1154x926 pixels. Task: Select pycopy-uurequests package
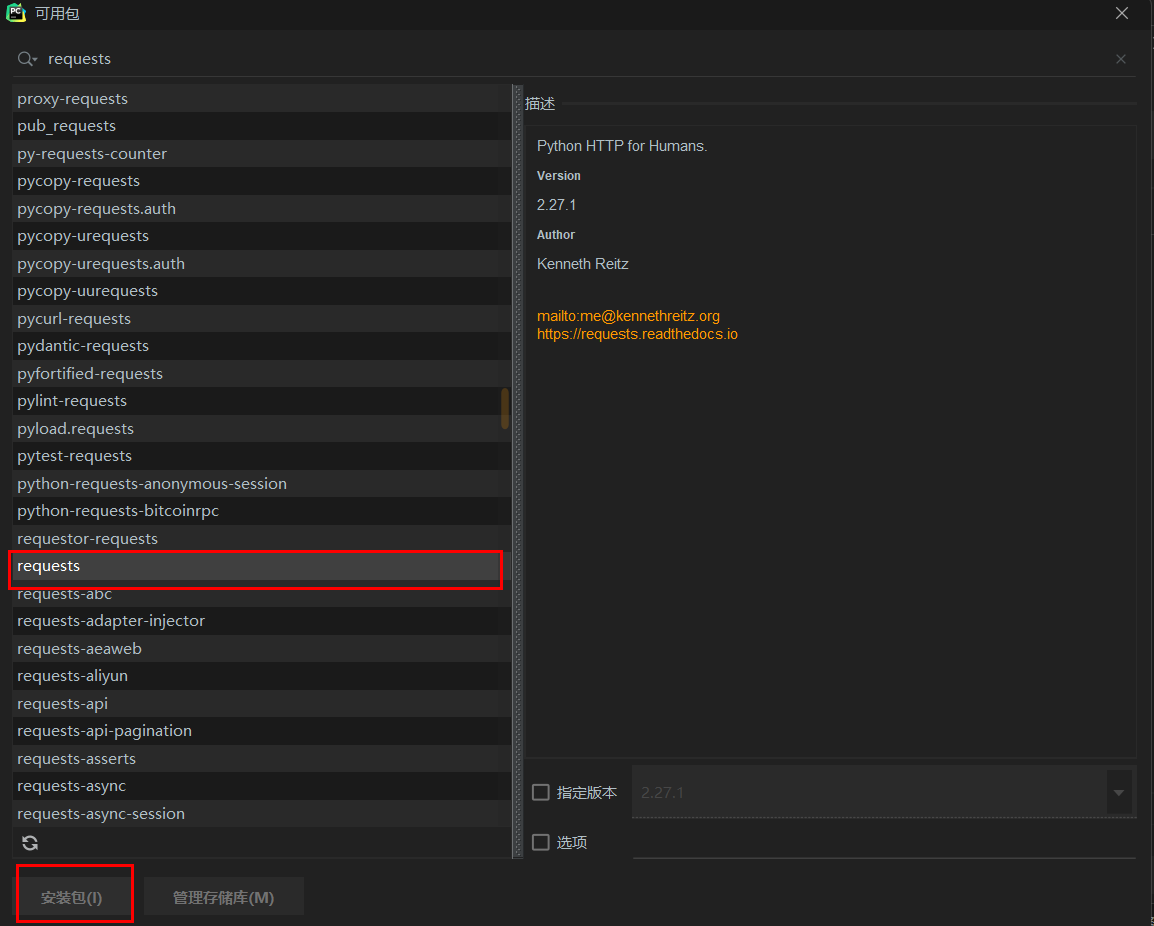click(261, 291)
